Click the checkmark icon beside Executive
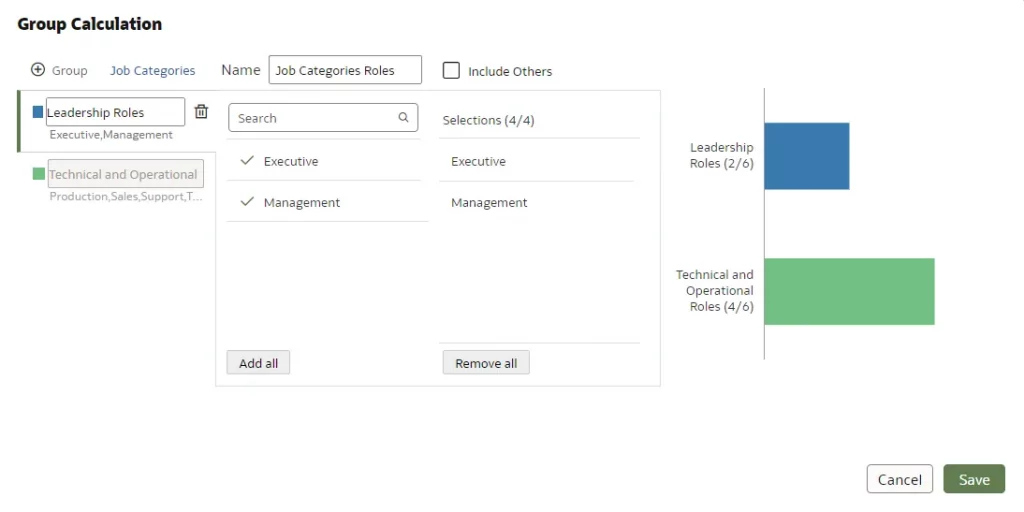The height and width of the screenshot is (512, 1024). click(x=247, y=161)
